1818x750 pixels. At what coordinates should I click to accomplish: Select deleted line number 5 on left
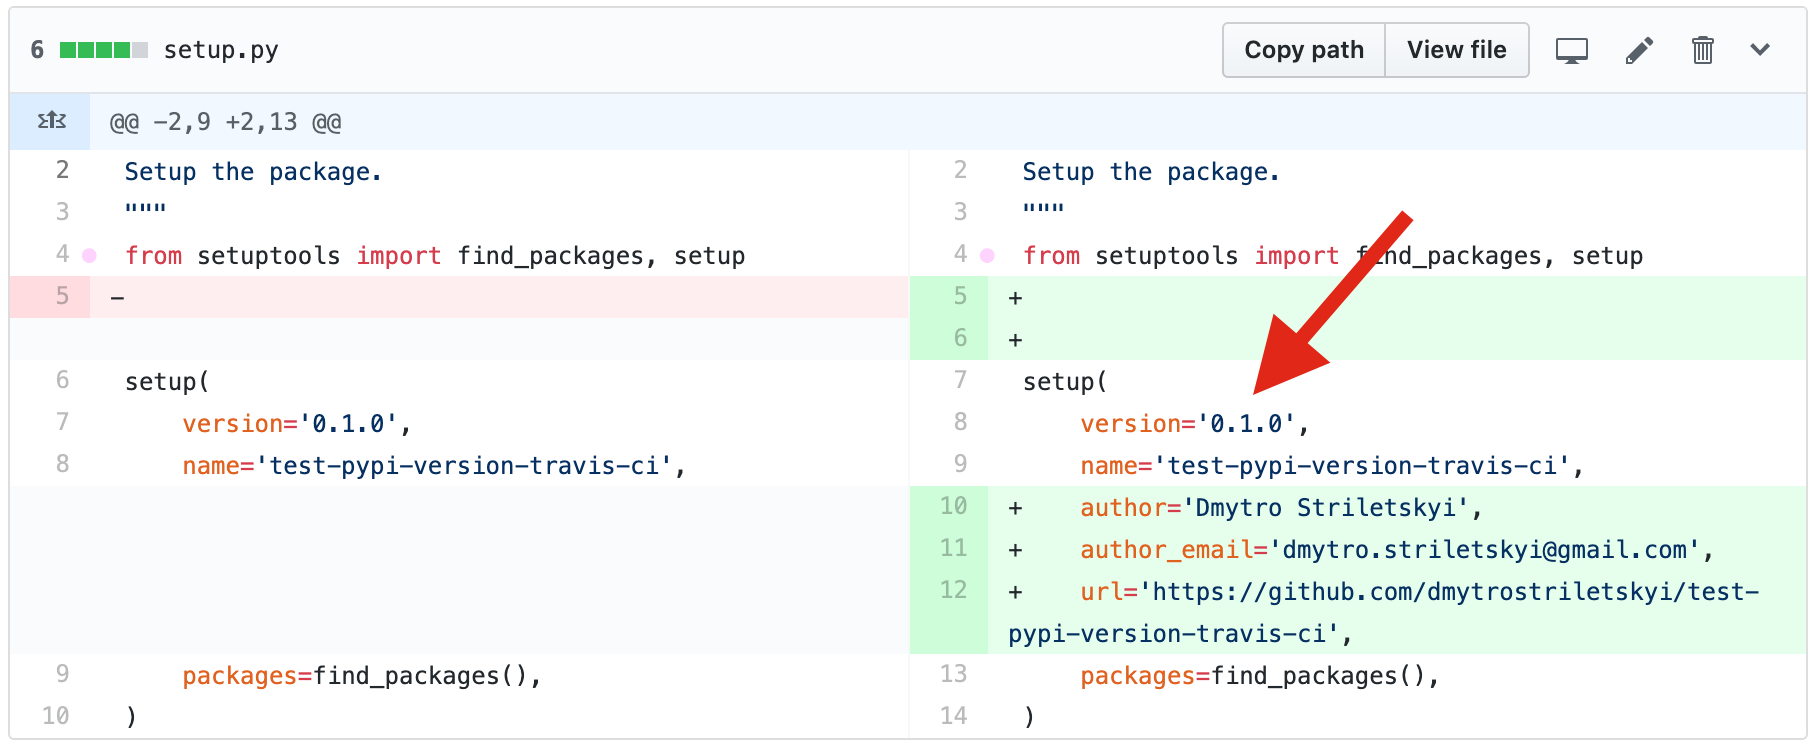click(x=62, y=297)
